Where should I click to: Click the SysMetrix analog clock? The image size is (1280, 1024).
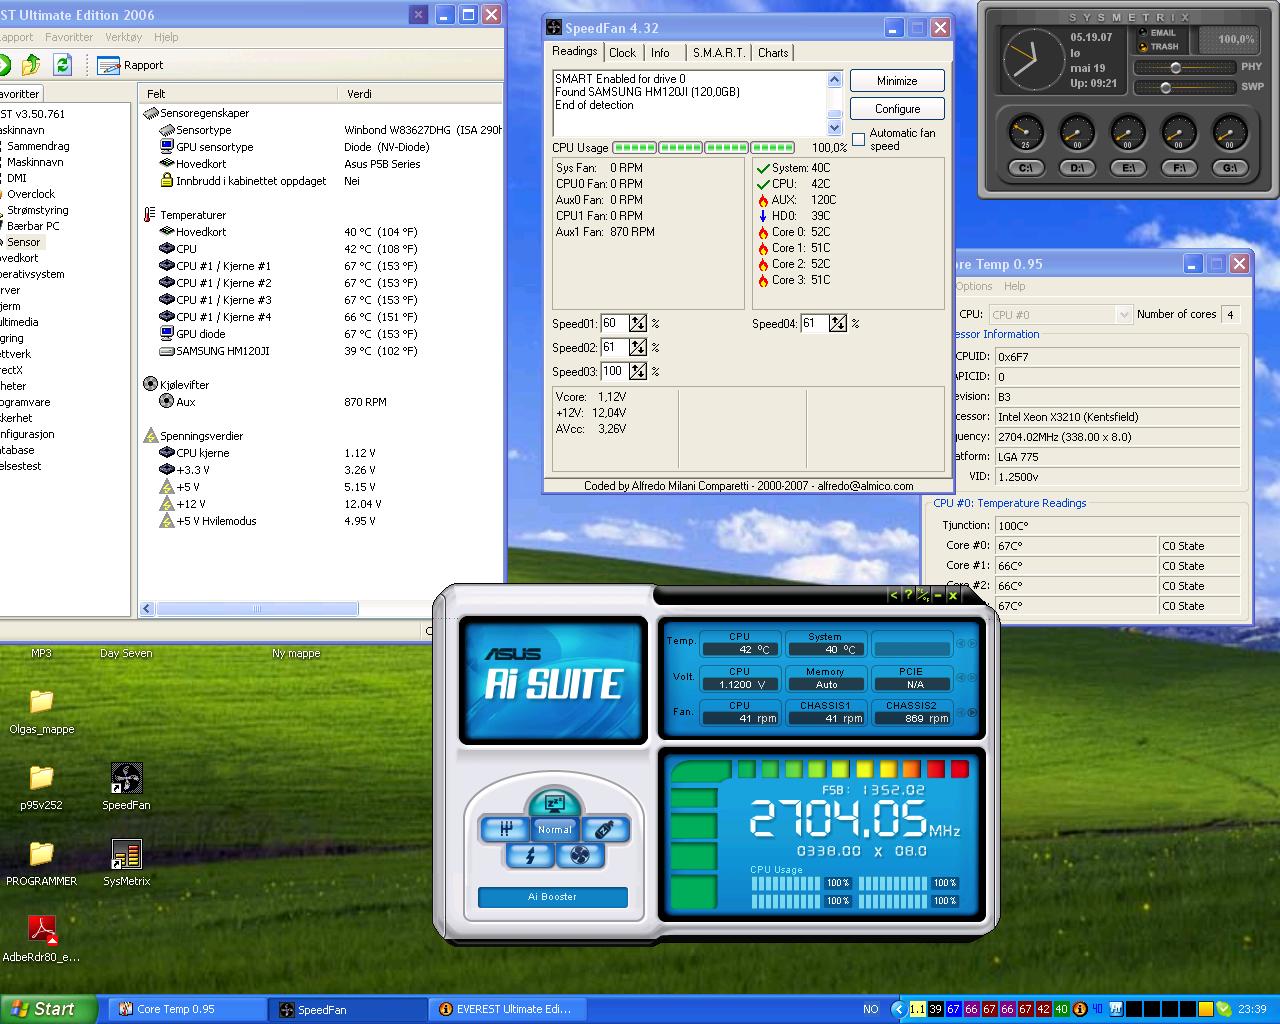coord(1033,60)
